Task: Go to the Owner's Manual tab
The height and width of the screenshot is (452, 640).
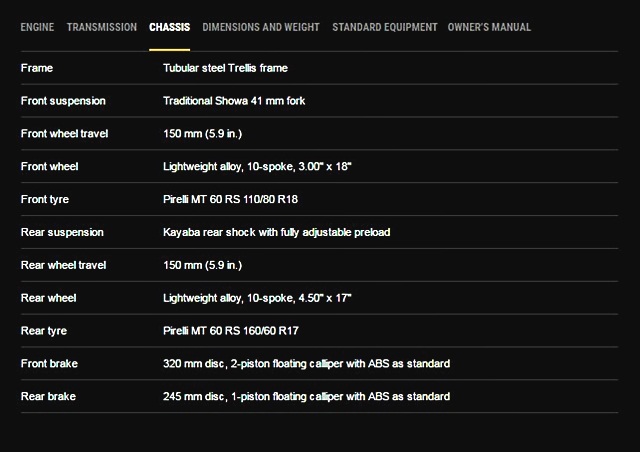Action: 489,27
